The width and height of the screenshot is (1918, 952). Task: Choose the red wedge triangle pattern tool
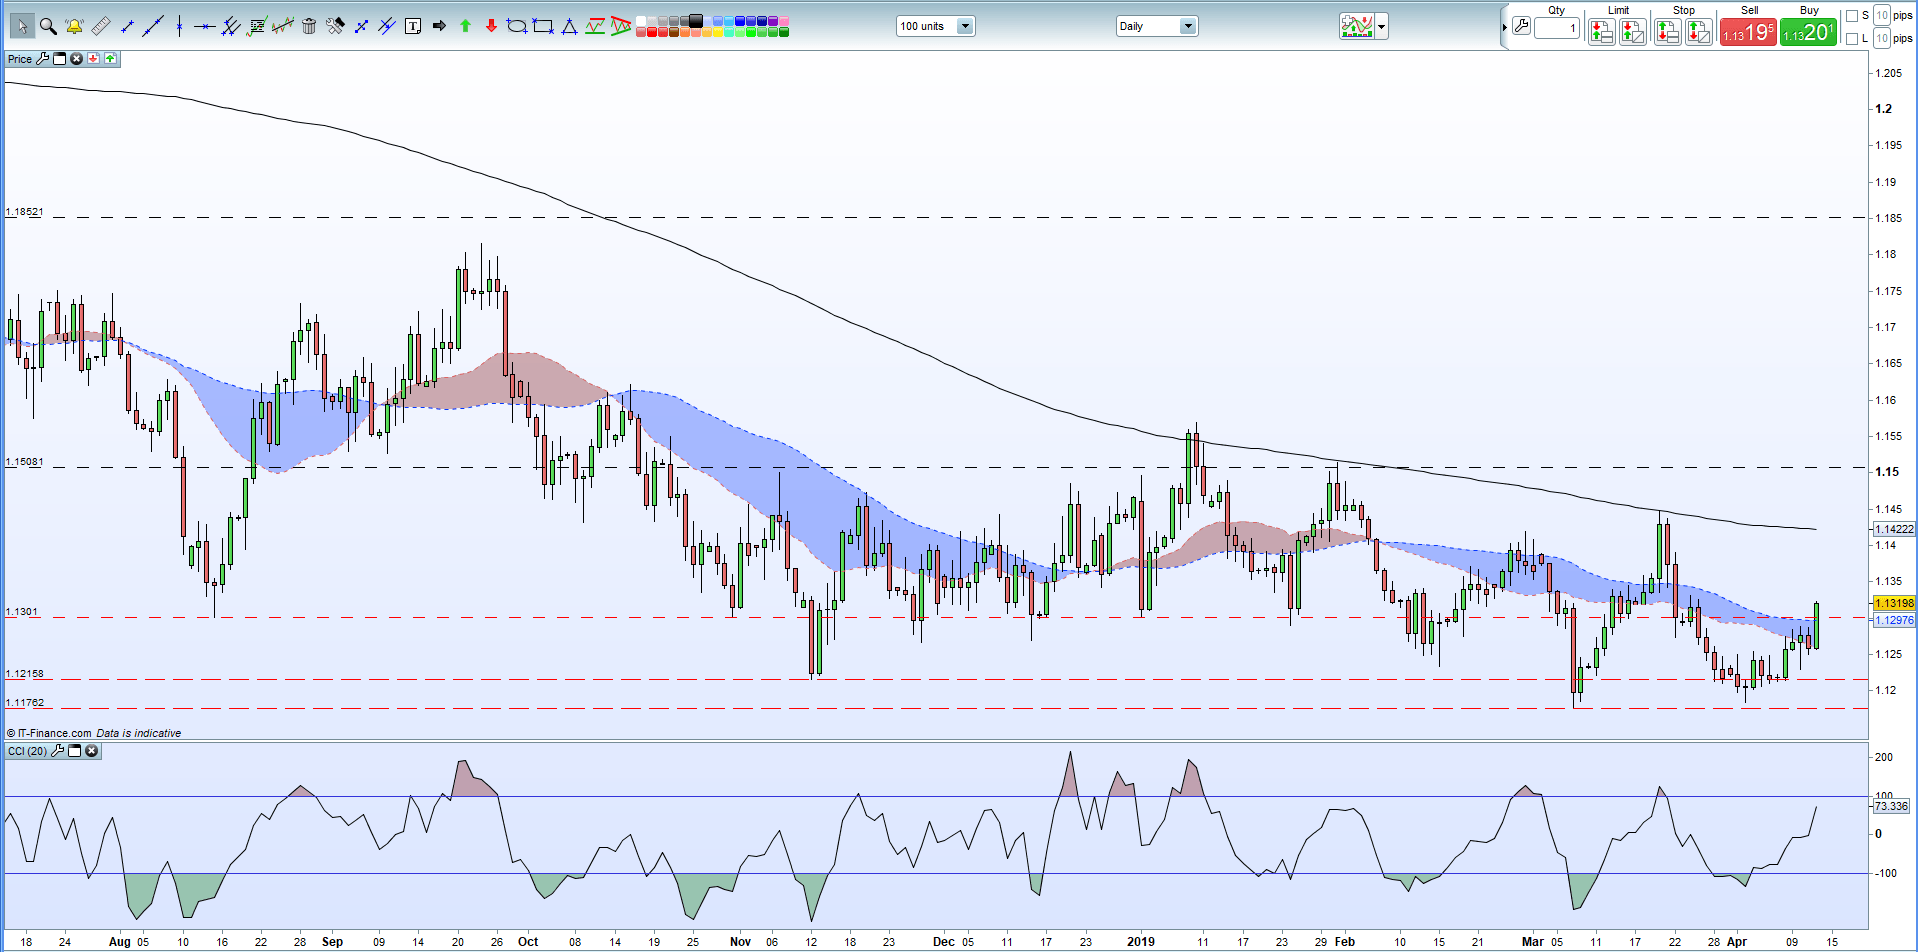621,26
